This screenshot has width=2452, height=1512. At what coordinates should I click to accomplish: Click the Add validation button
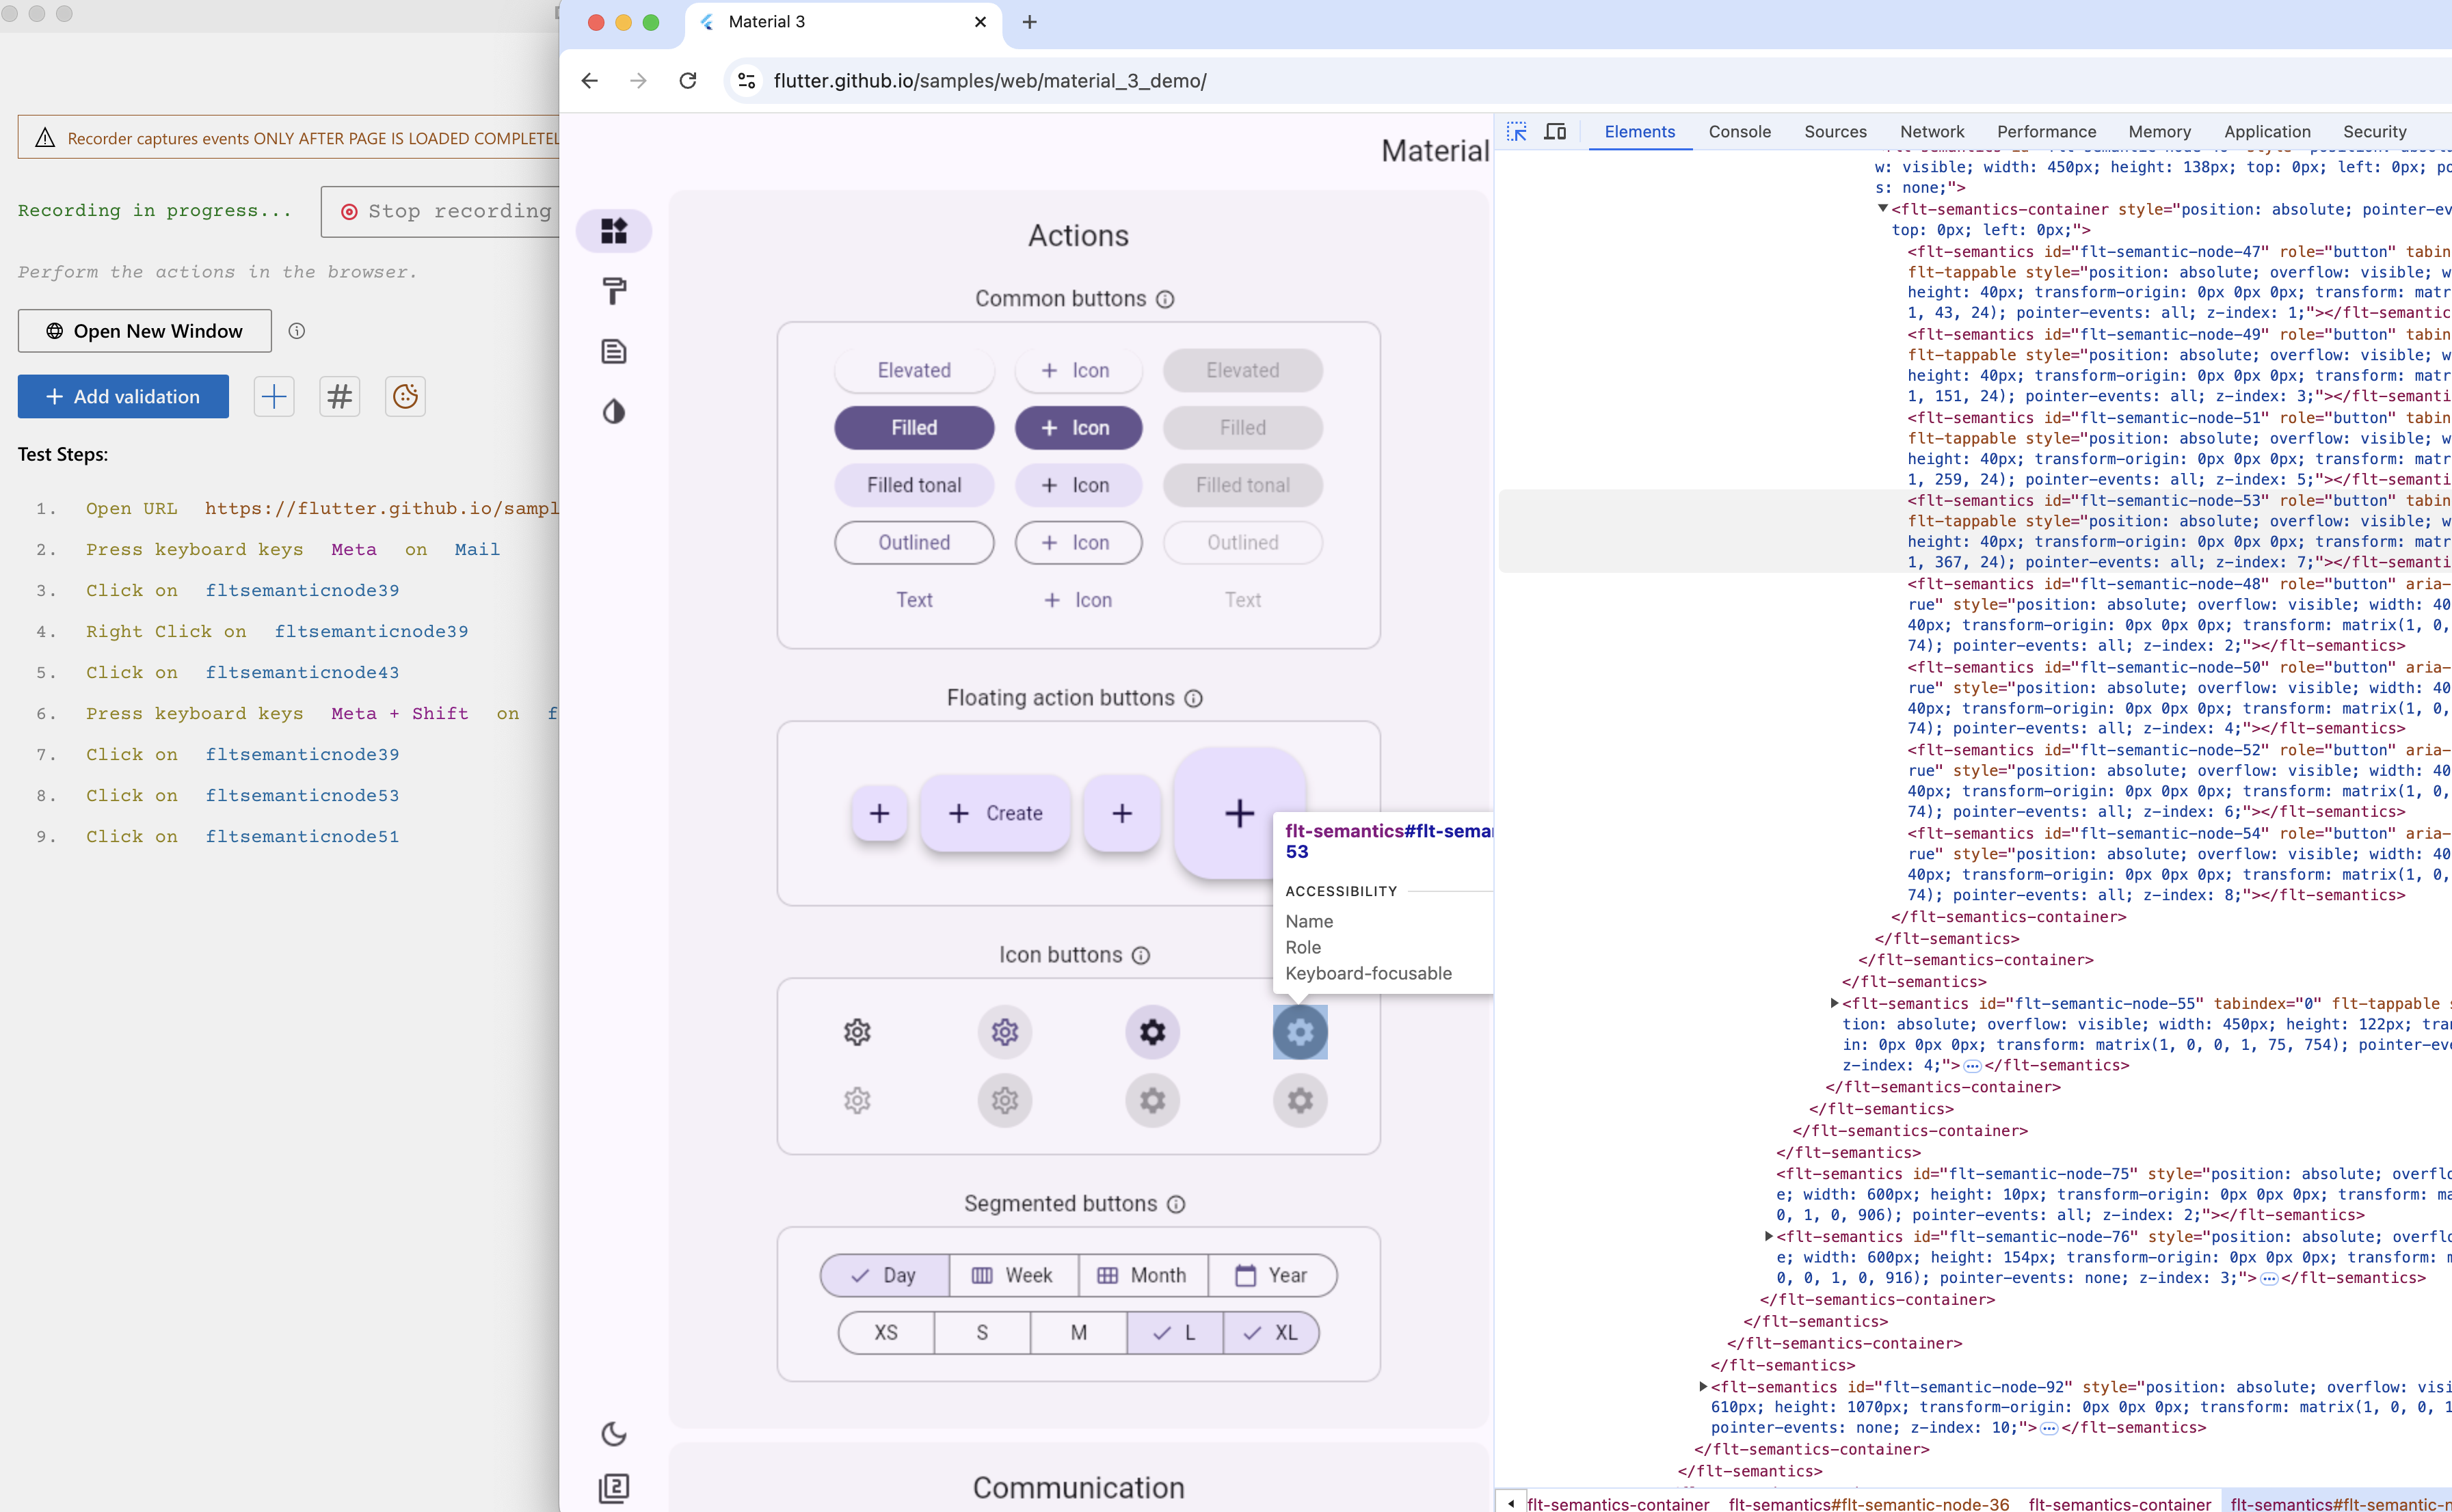(123, 397)
